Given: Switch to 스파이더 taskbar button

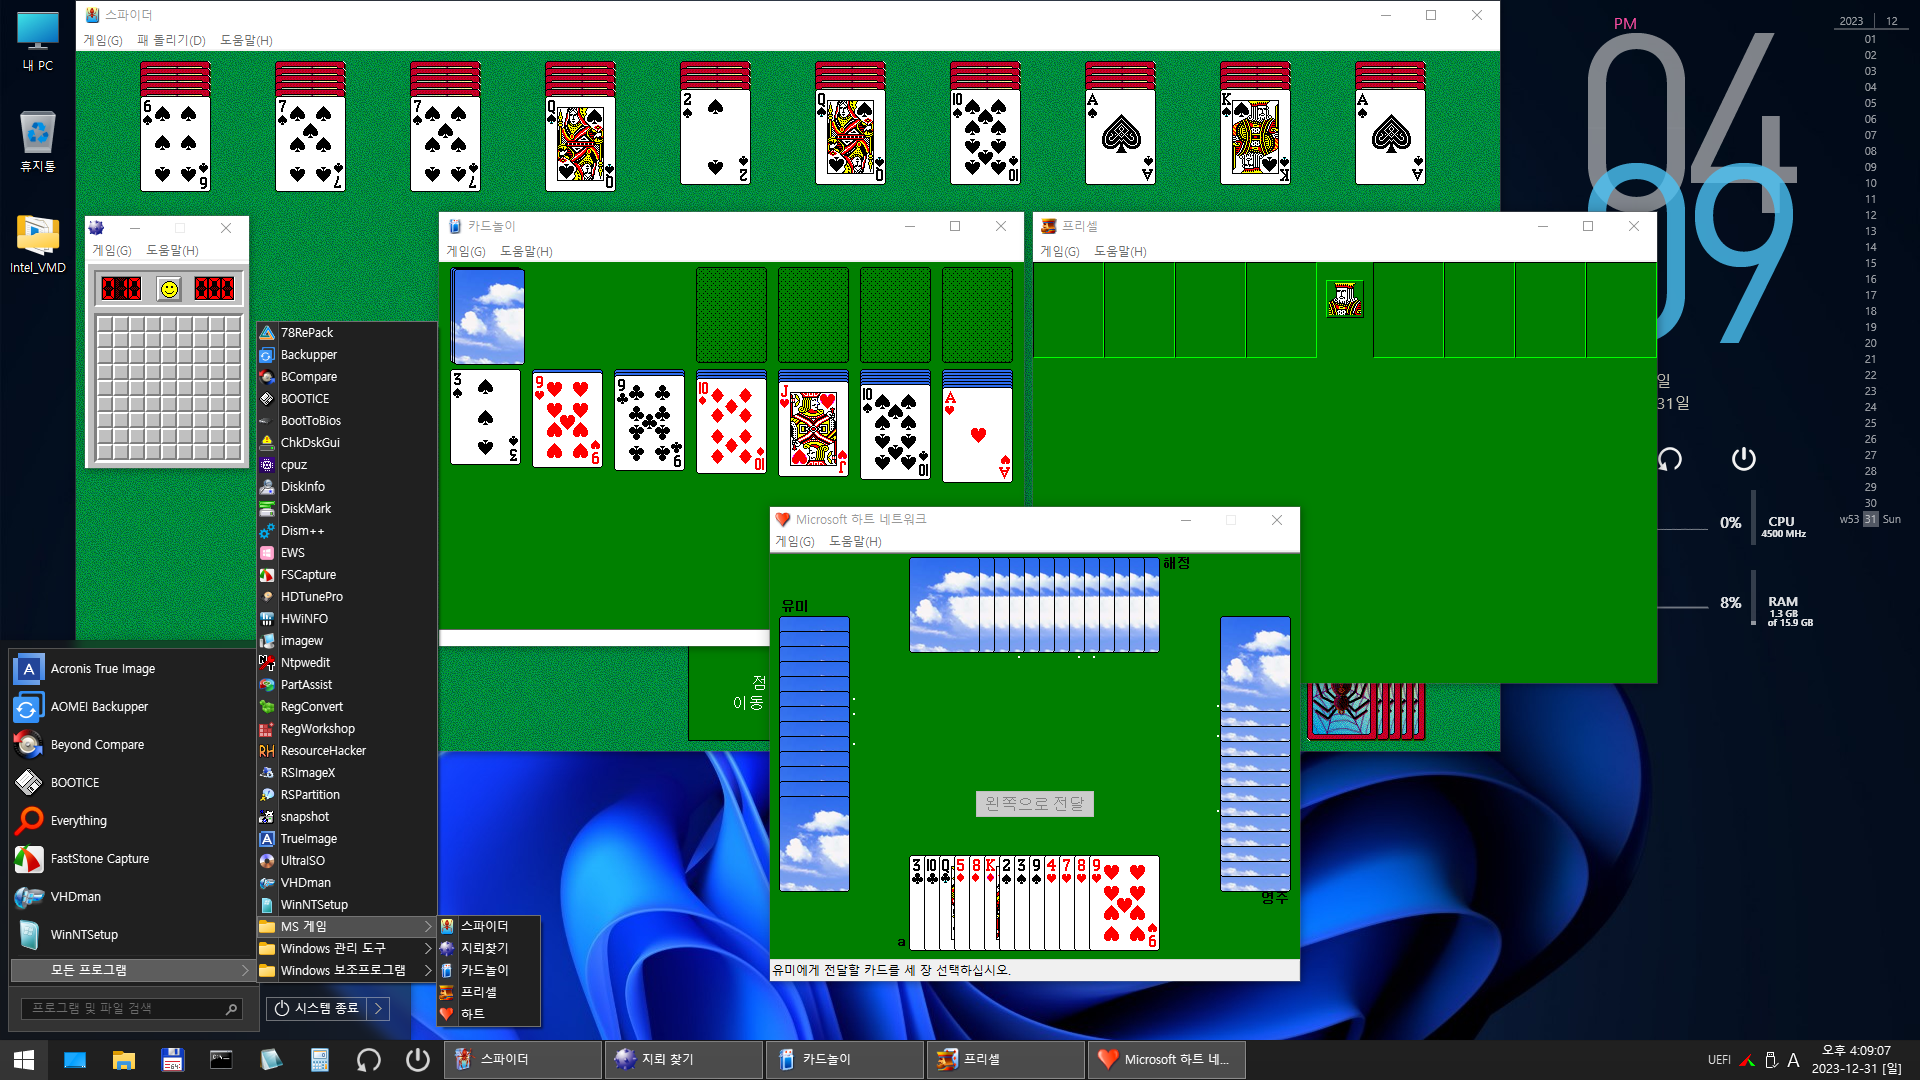Looking at the screenshot, I should [x=523, y=1060].
